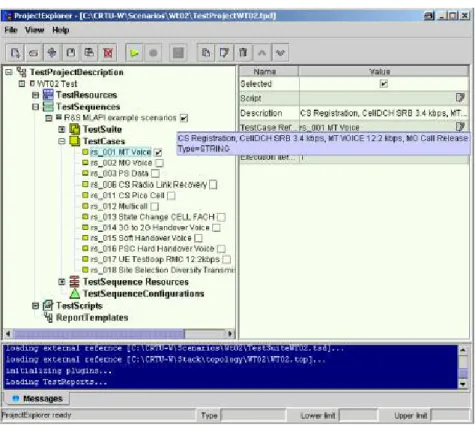The image size is (475, 425).
Task: Click the TestResources node icon
Action: coord(48,95)
